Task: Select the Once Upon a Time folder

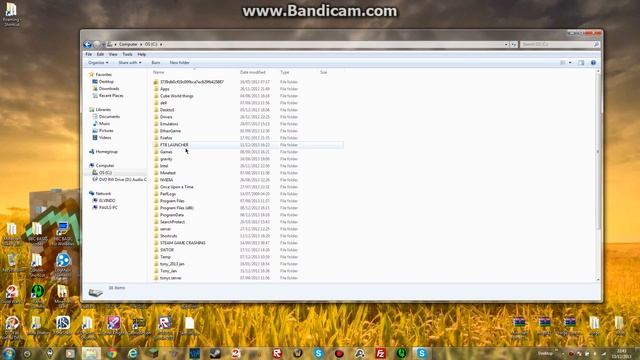Action: pos(176,187)
